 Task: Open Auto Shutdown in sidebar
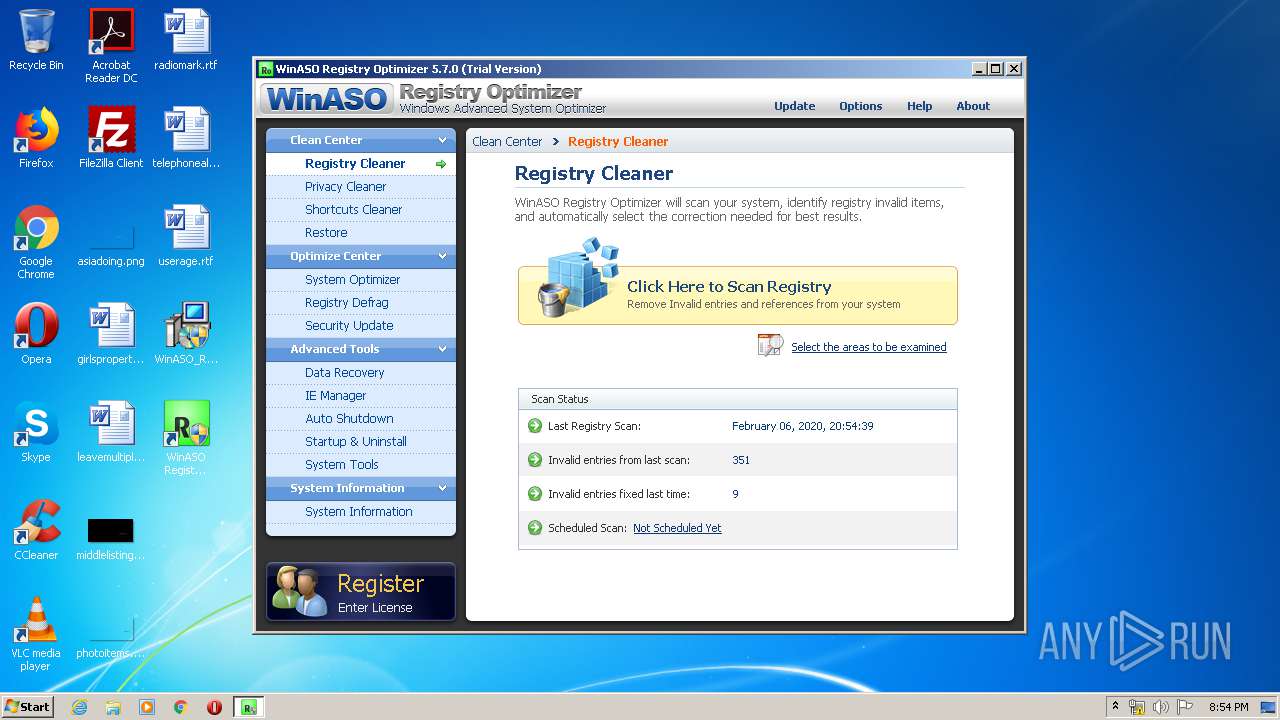360,418
